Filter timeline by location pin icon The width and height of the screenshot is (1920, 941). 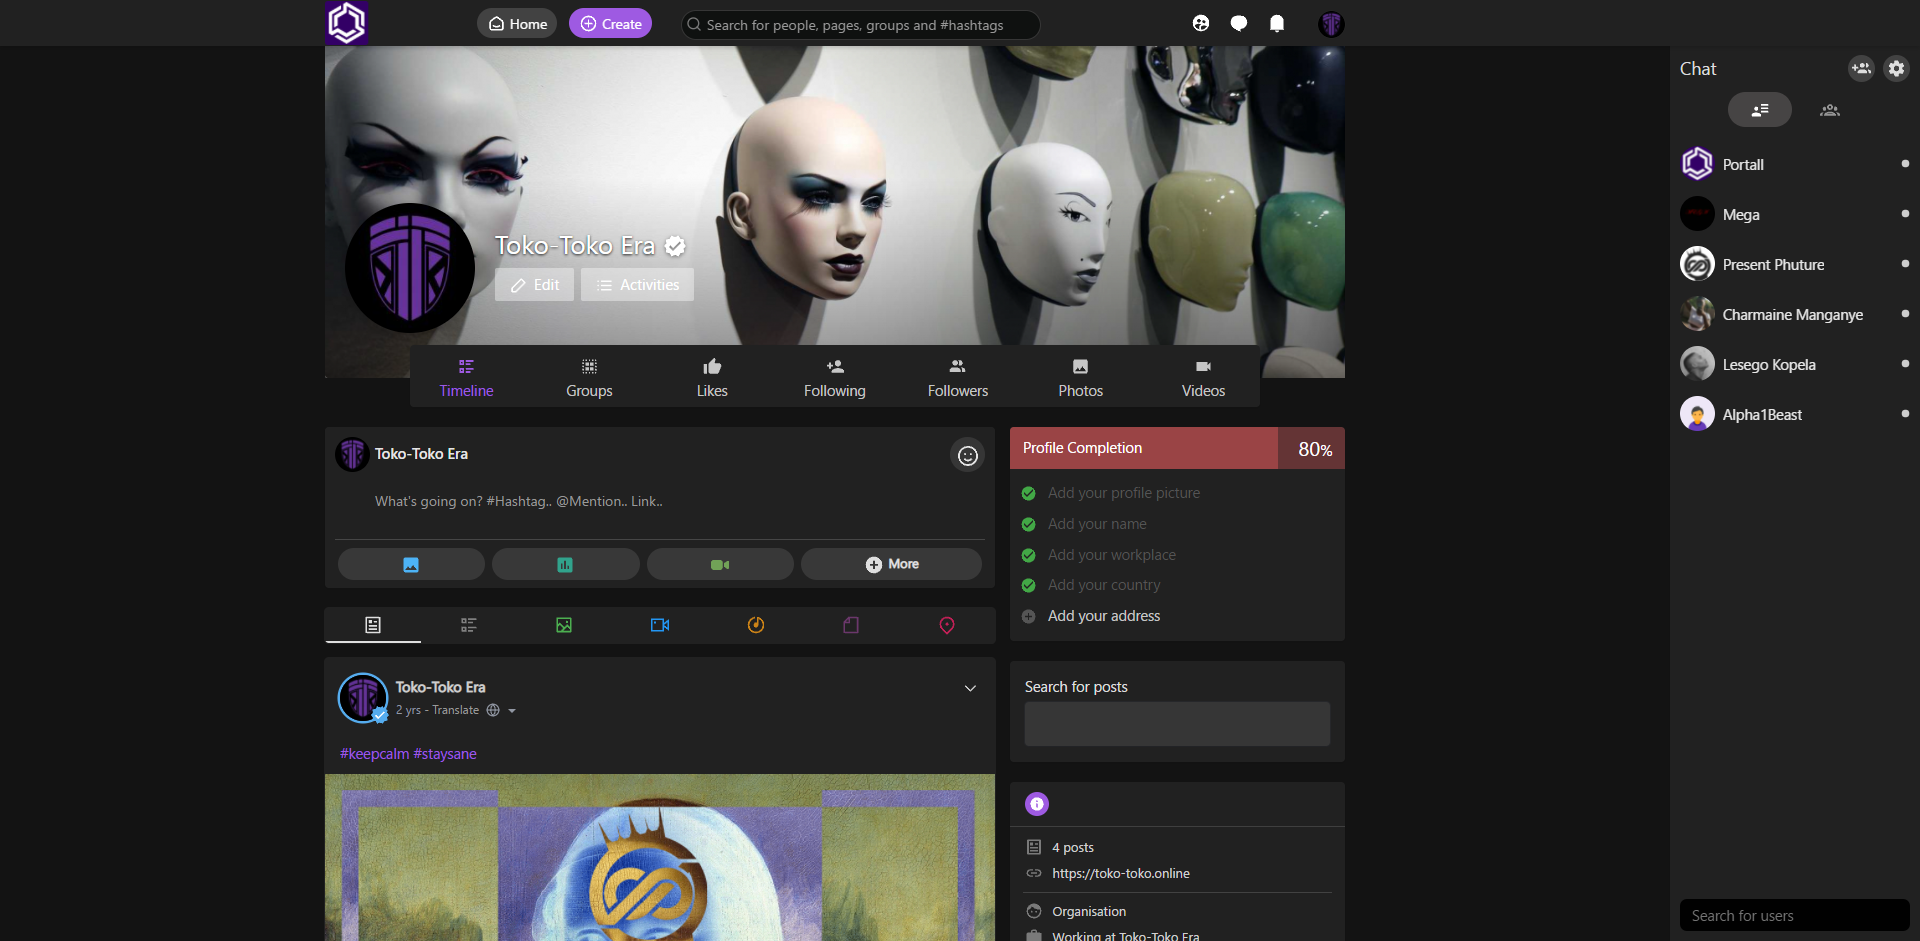947,625
